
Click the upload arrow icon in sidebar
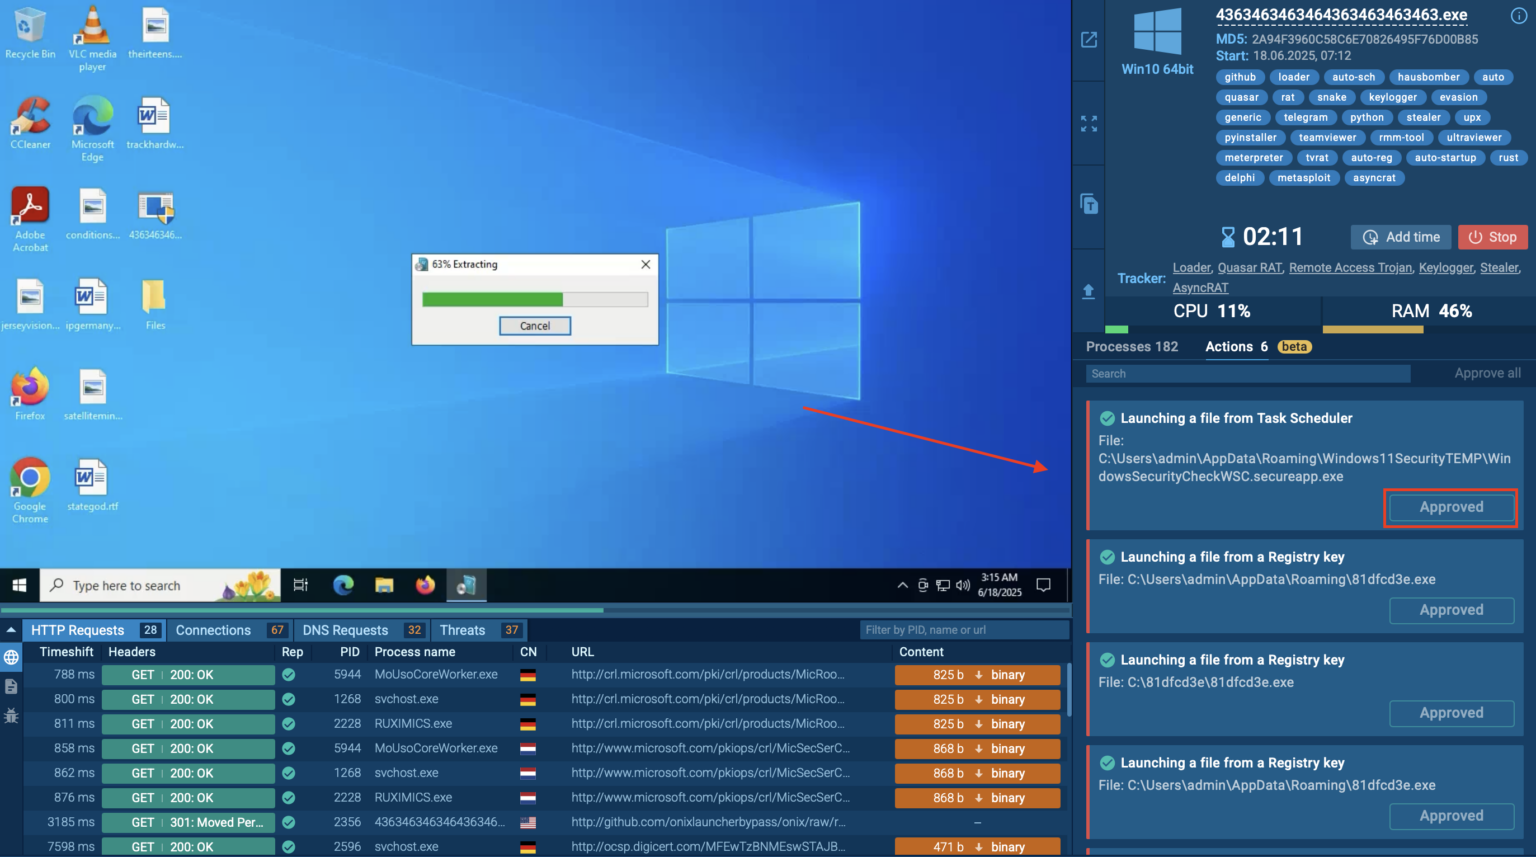click(x=1089, y=291)
